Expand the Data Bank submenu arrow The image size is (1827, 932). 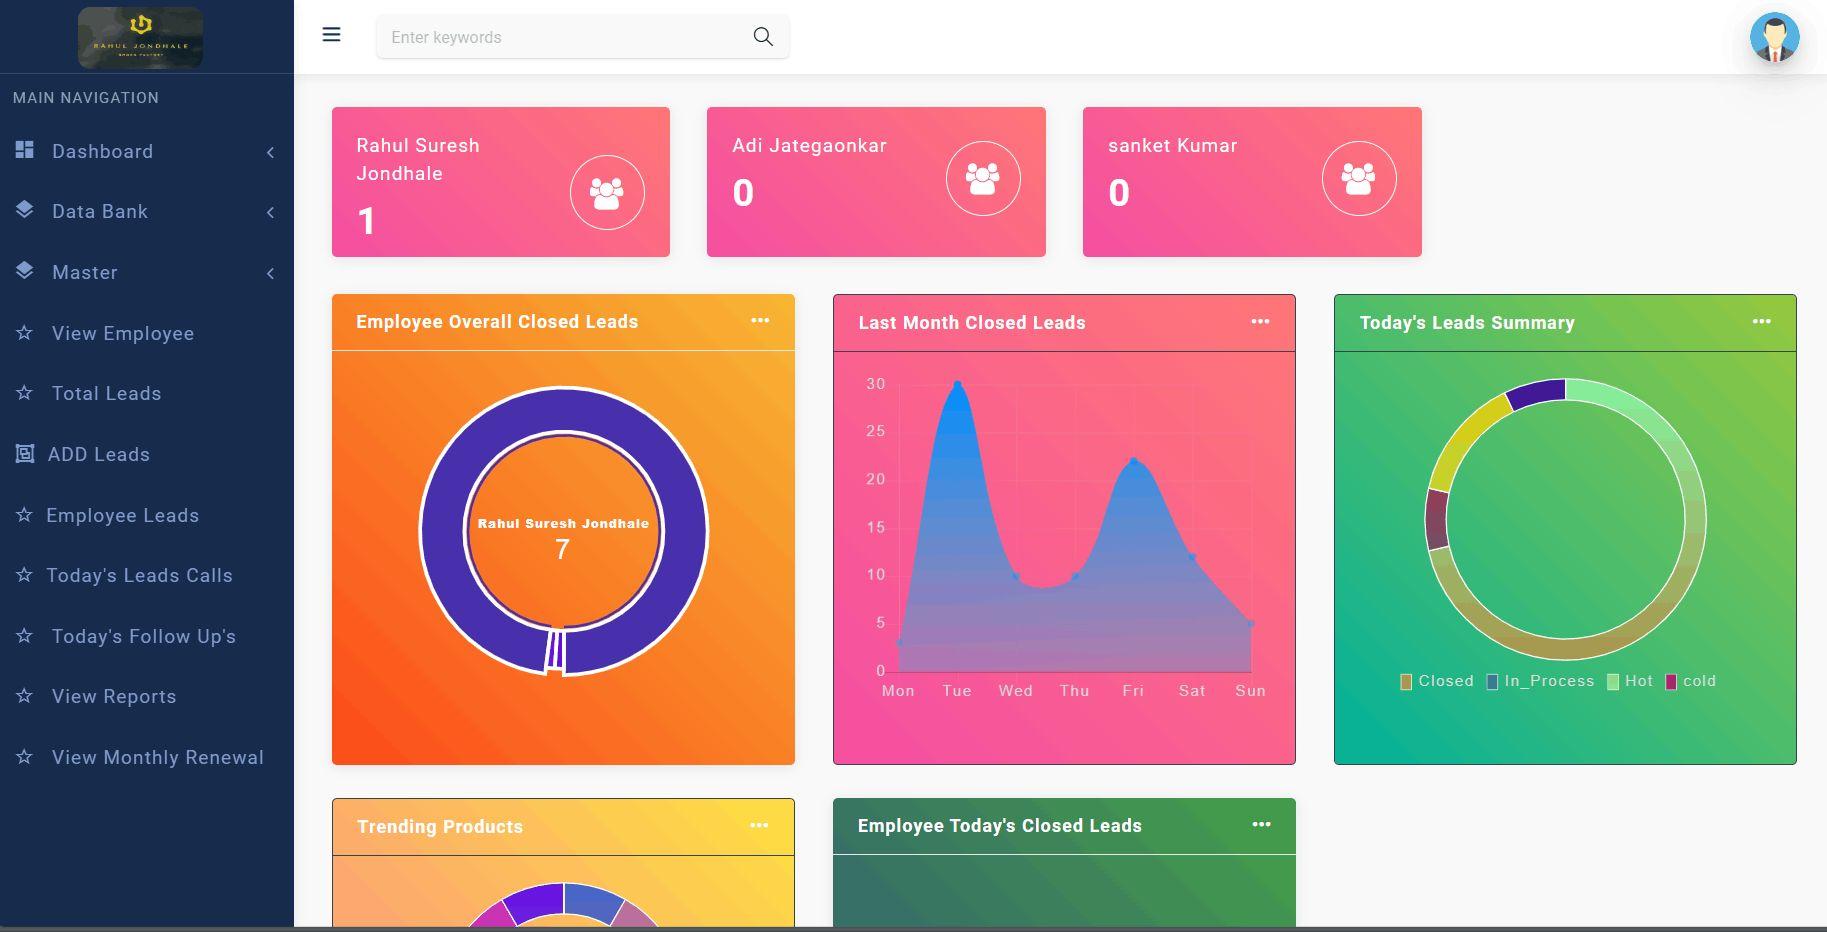click(270, 212)
